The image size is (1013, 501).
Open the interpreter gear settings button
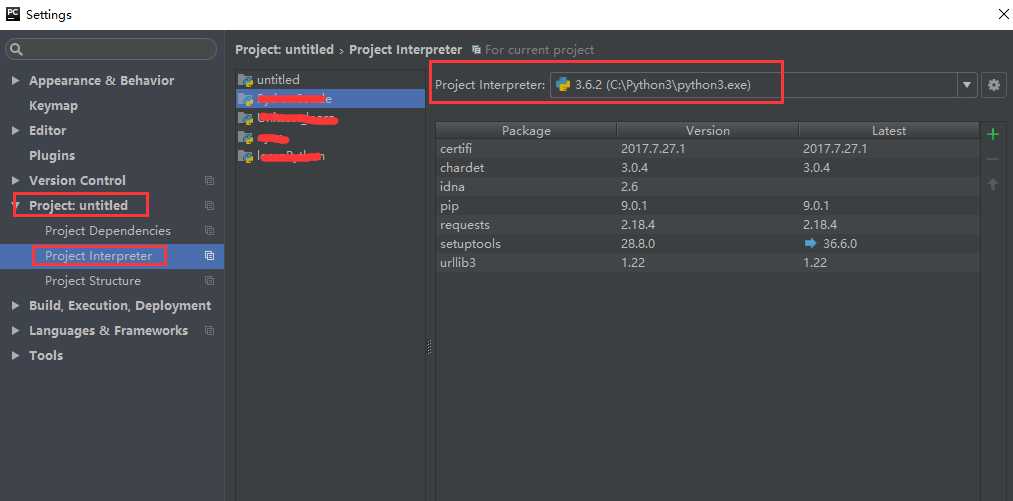click(x=994, y=85)
